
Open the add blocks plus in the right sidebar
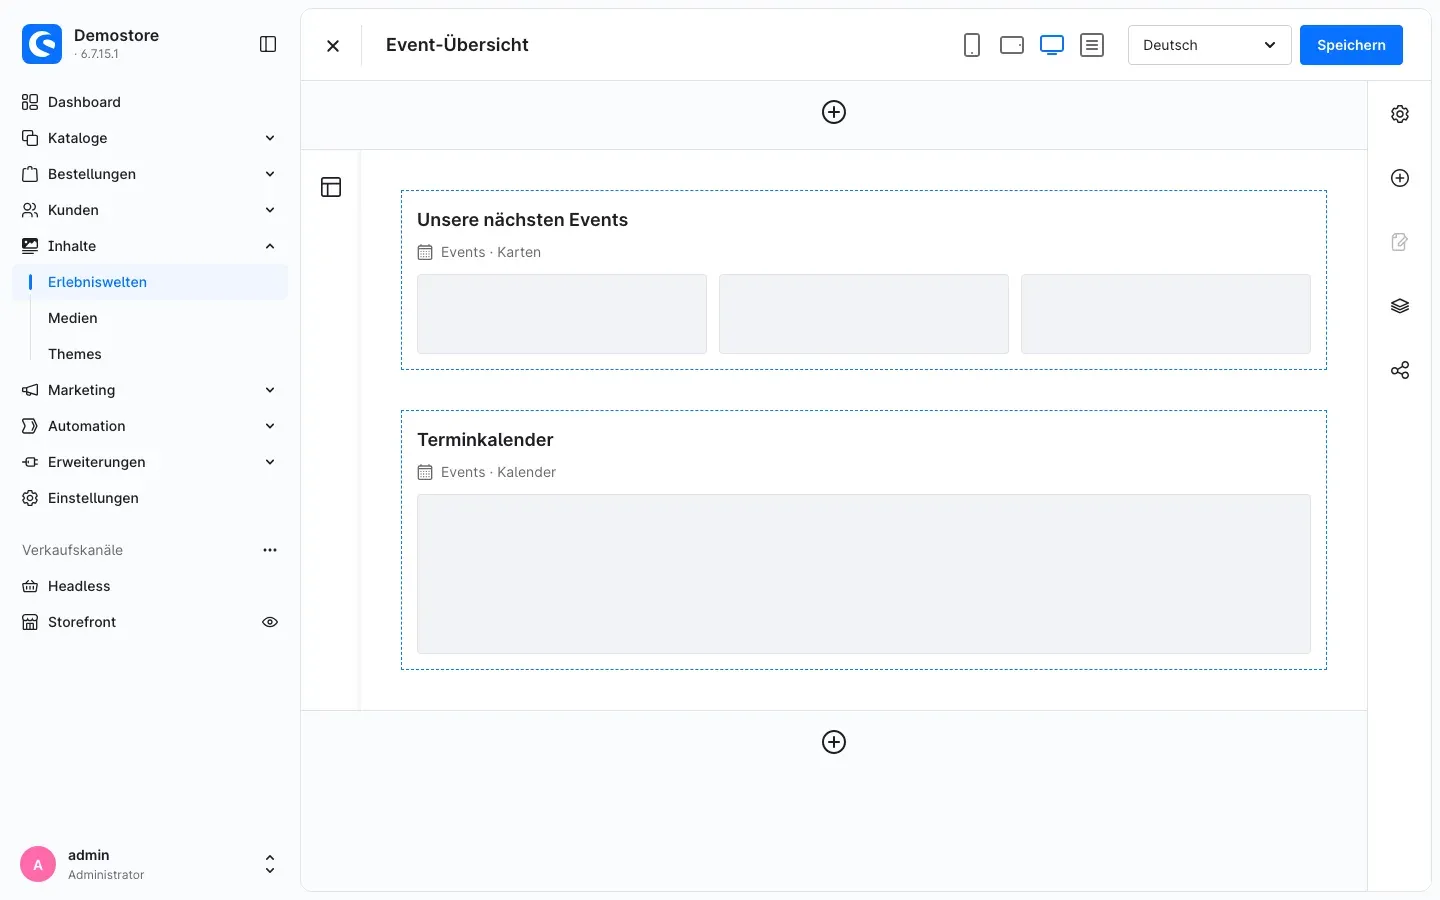pyautogui.click(x=1400, y=178)
